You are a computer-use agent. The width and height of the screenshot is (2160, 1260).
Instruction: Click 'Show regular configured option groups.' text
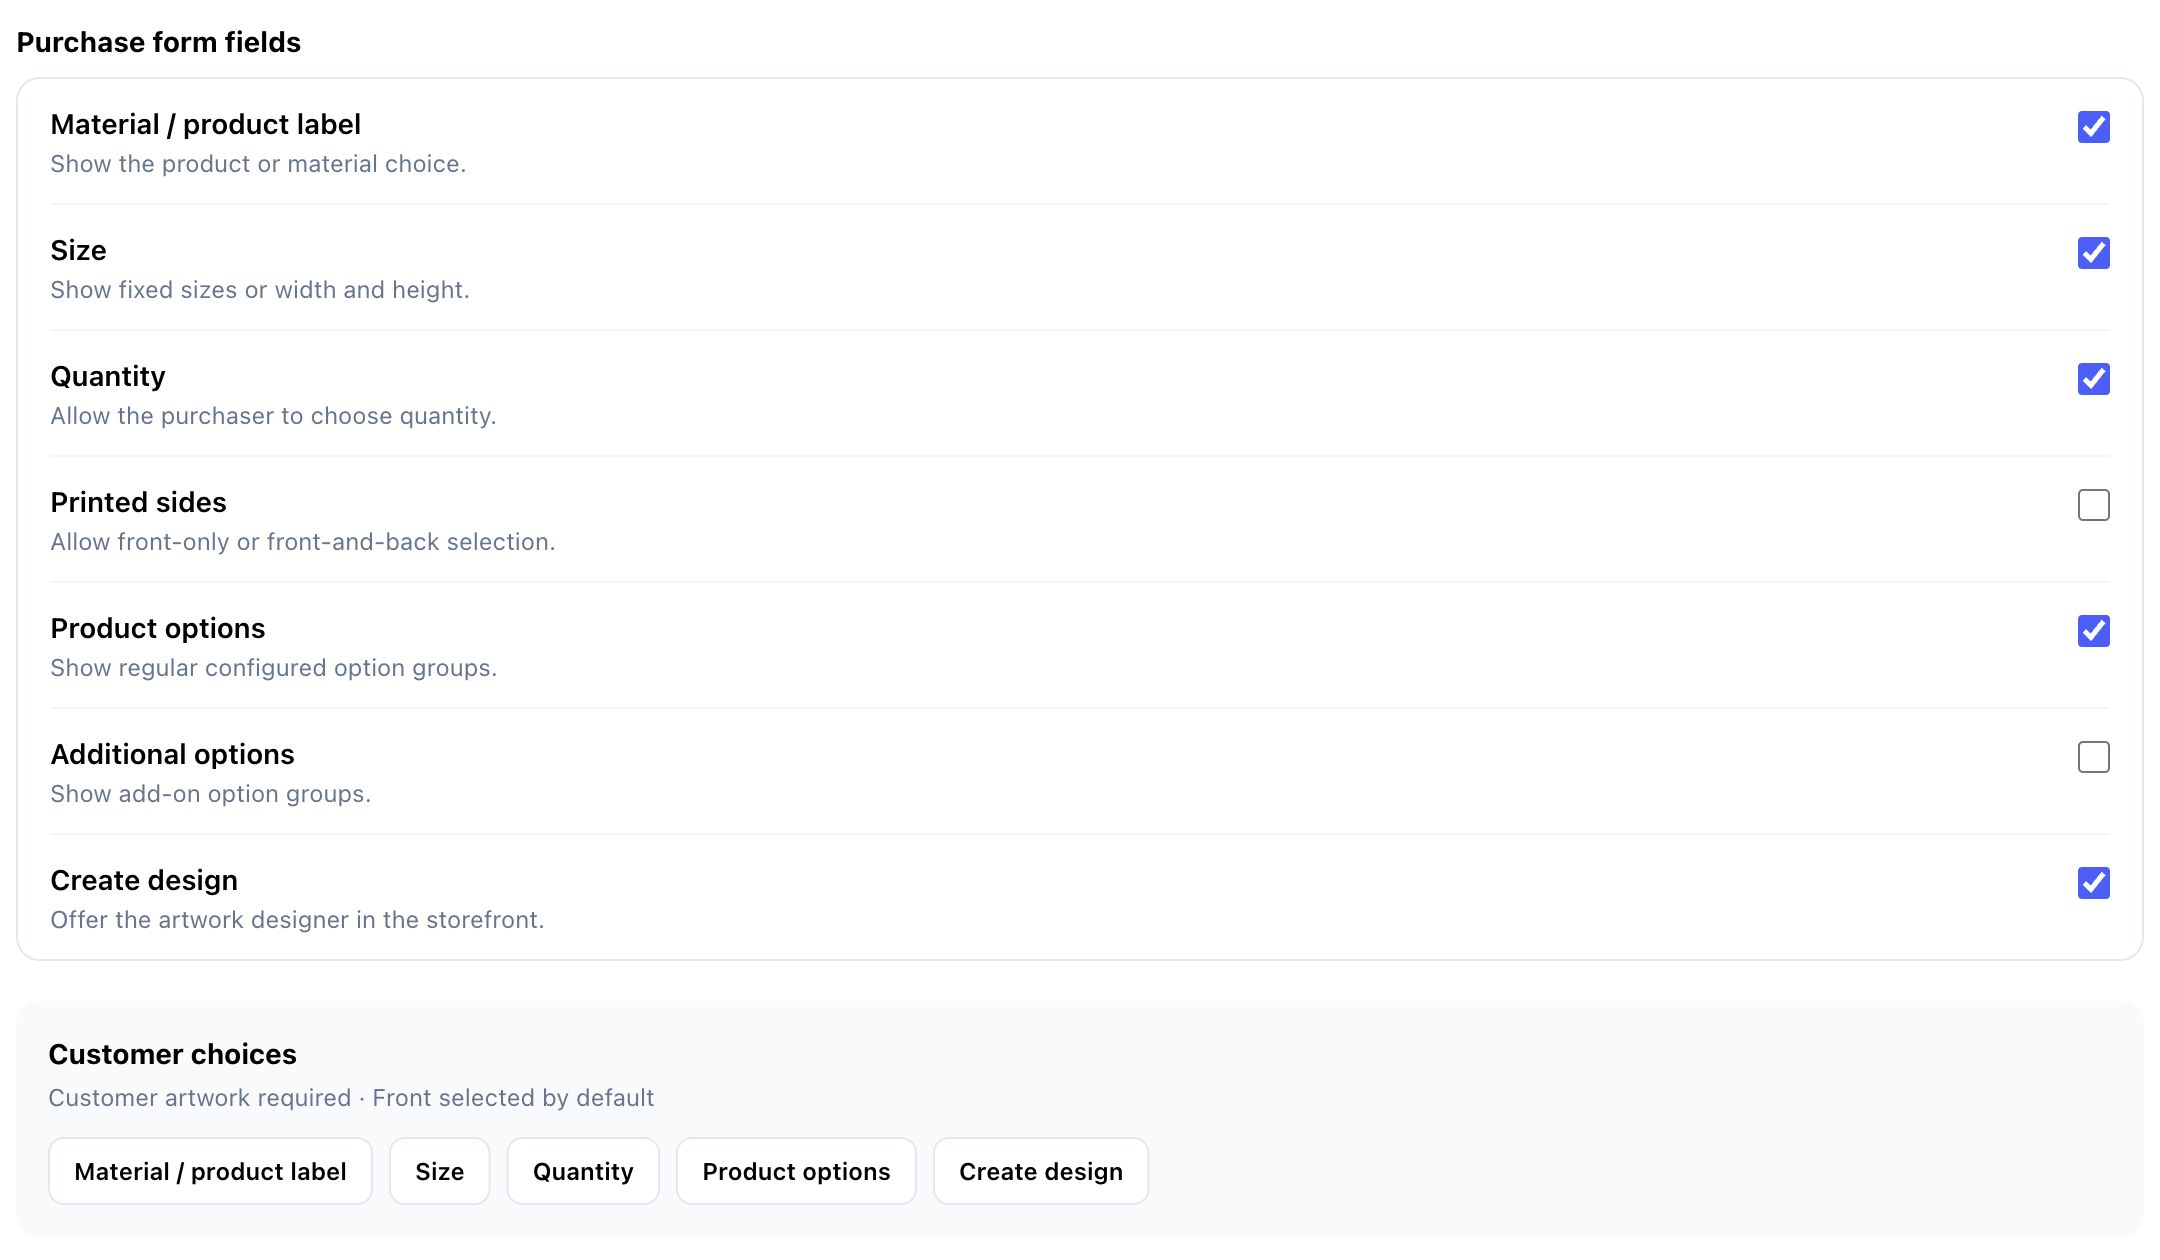pyautogui.click(x=274, y=668)
